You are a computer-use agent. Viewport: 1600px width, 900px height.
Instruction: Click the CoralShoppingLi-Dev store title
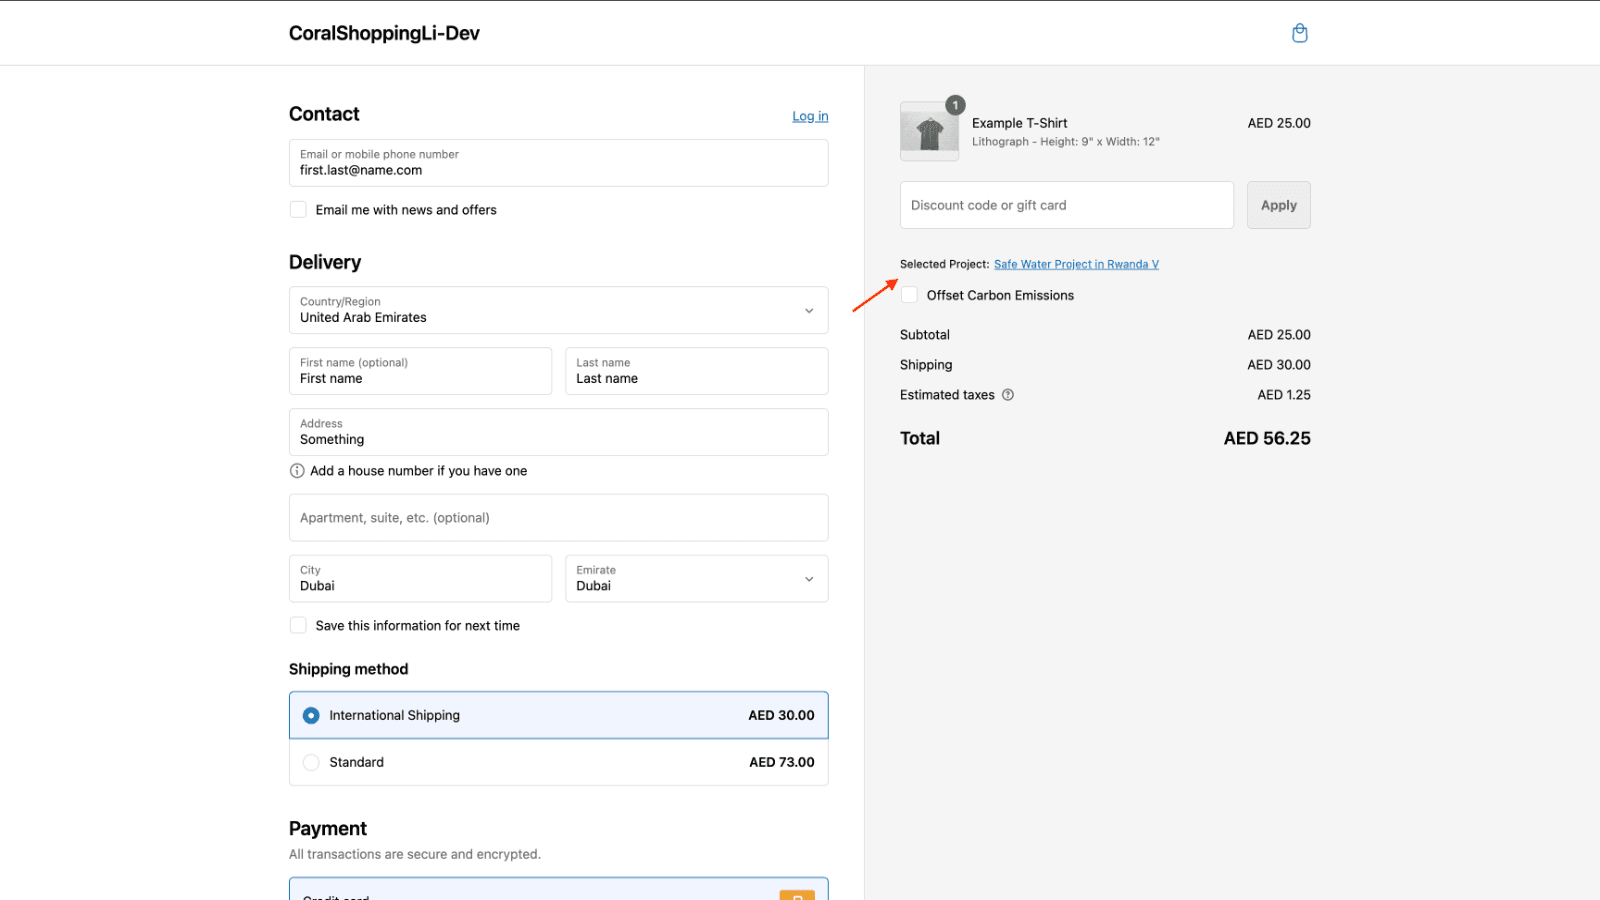pyautogui.click(x=384, y=33)
